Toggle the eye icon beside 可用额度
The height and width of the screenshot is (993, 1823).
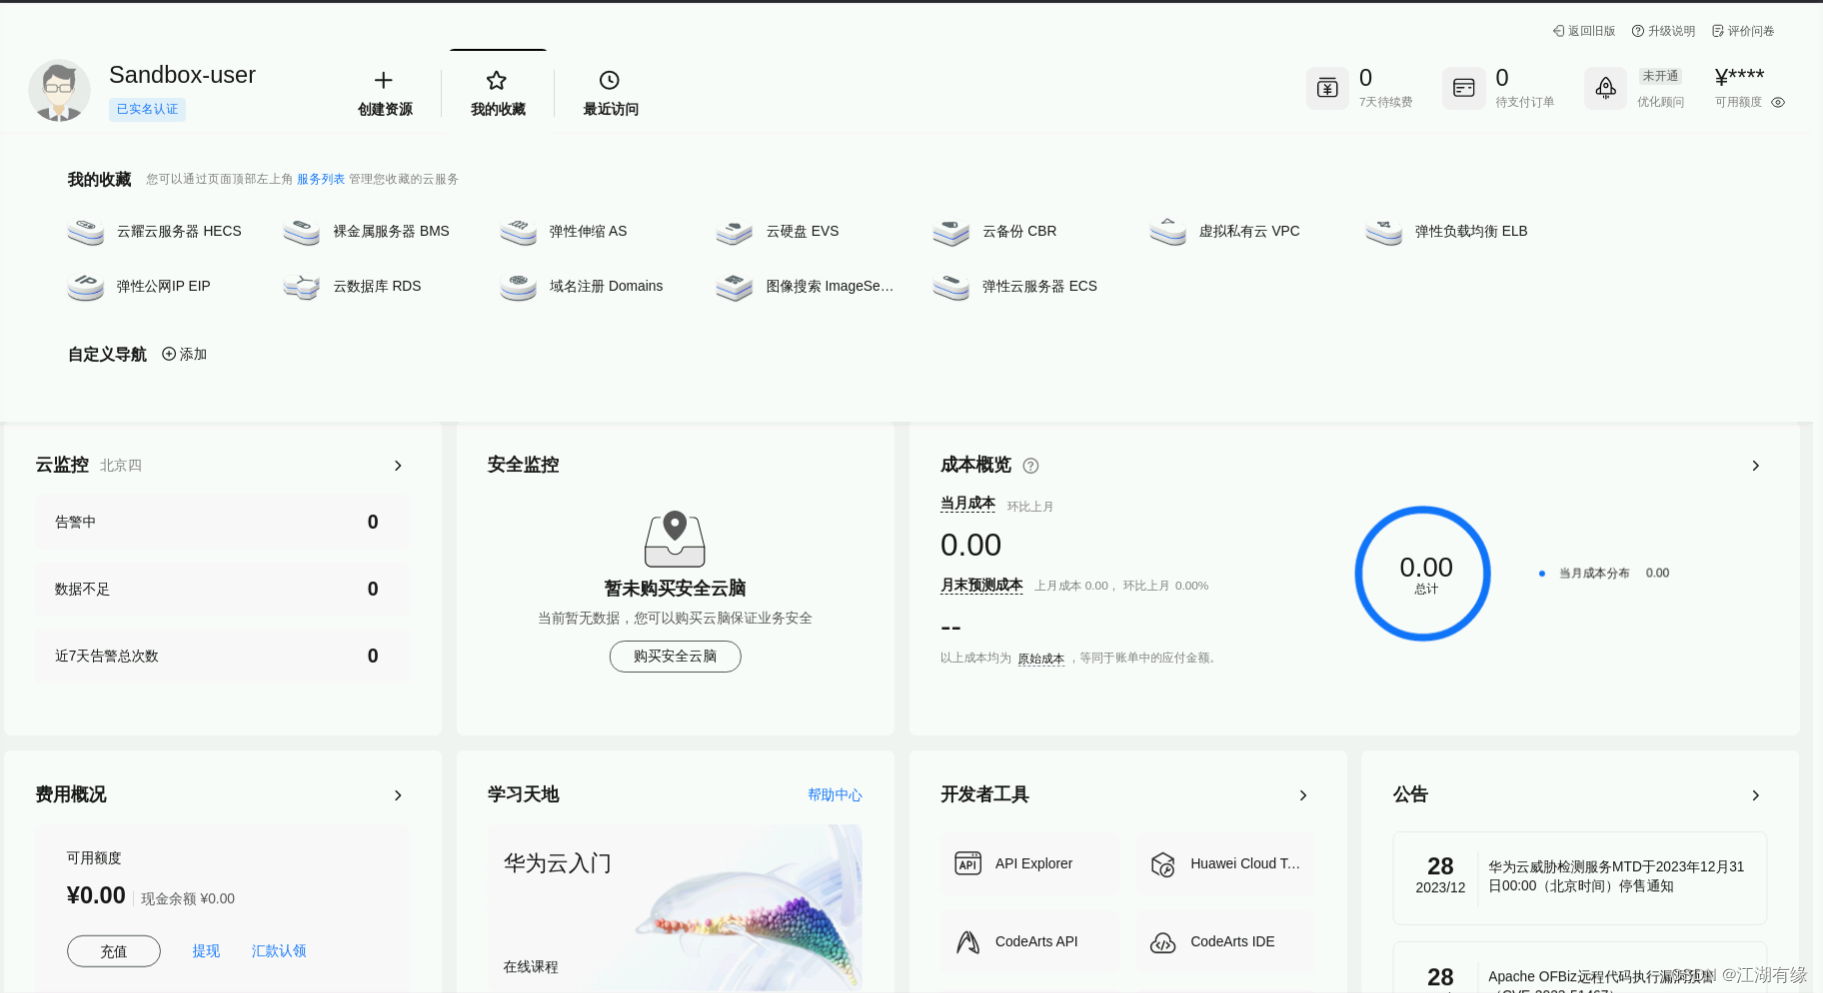pos(1778,102)
